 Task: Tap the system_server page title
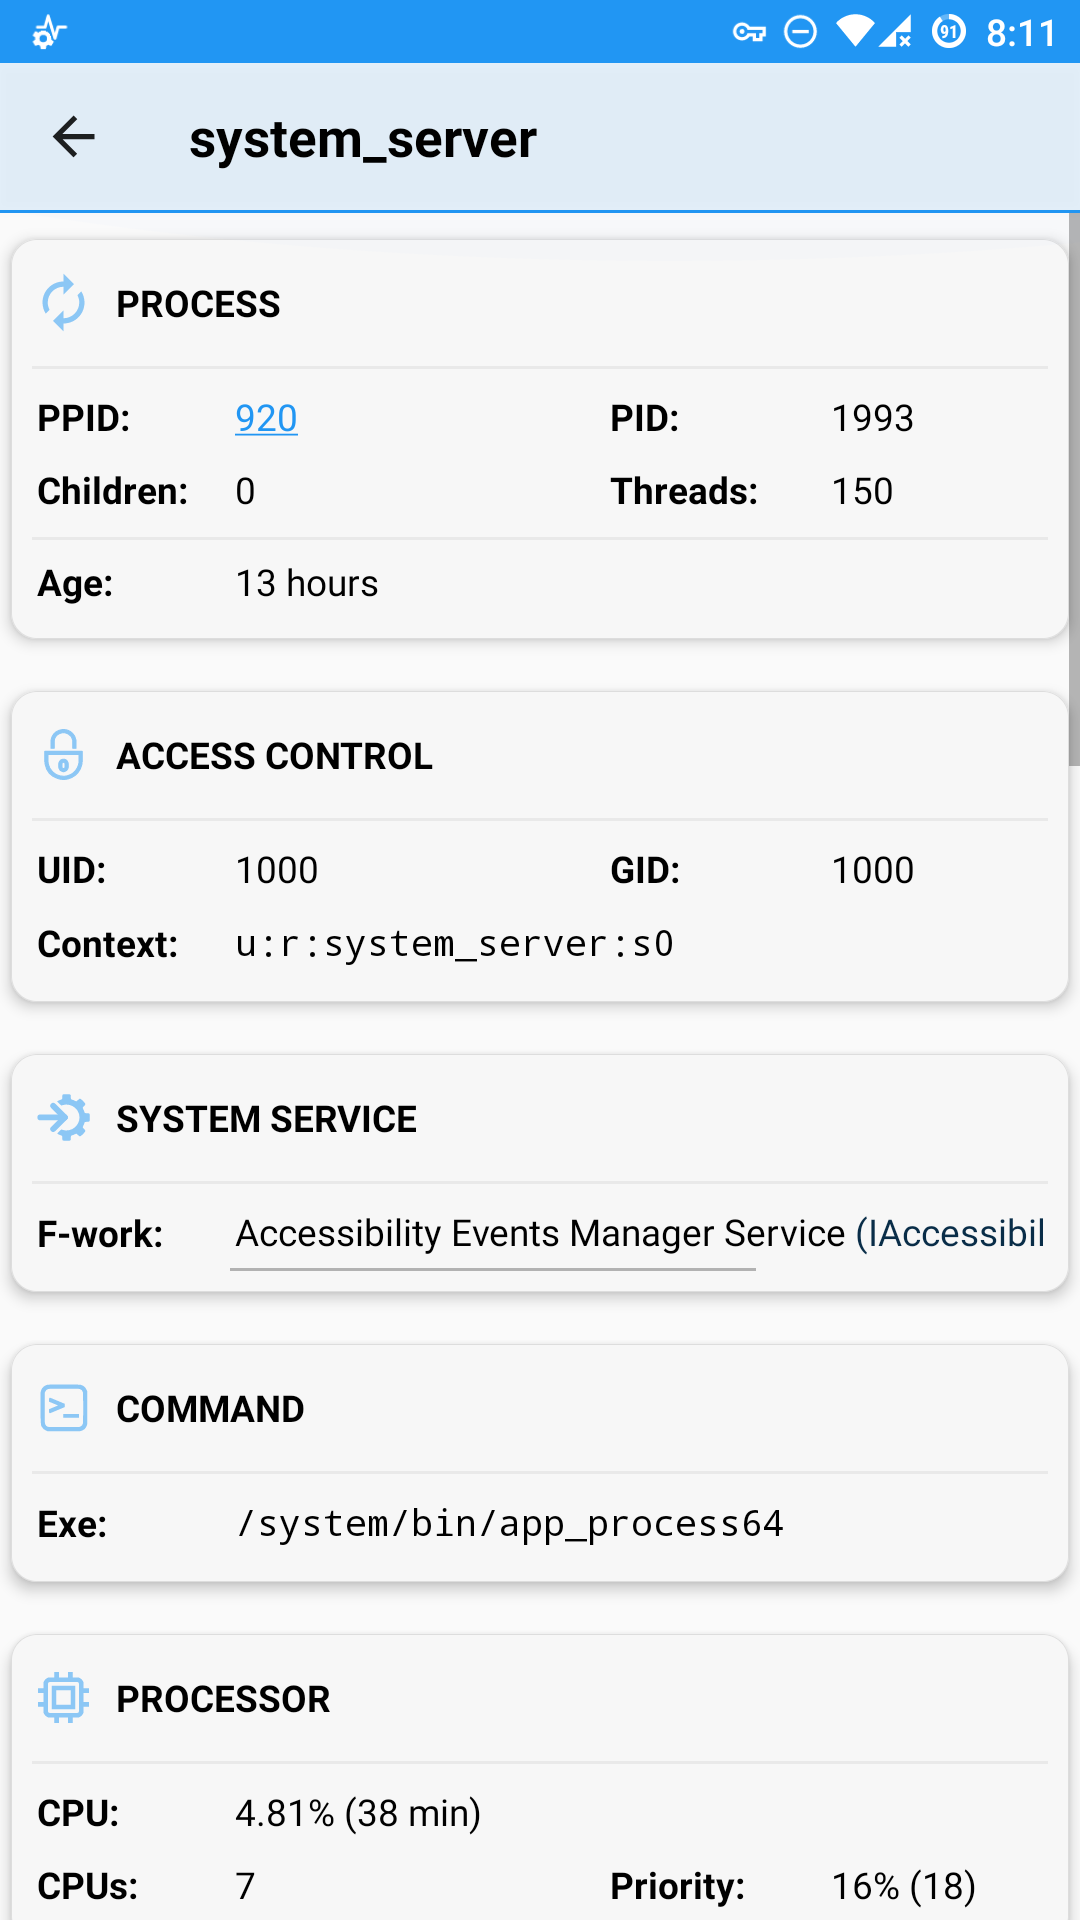click(x=363, y=139)
